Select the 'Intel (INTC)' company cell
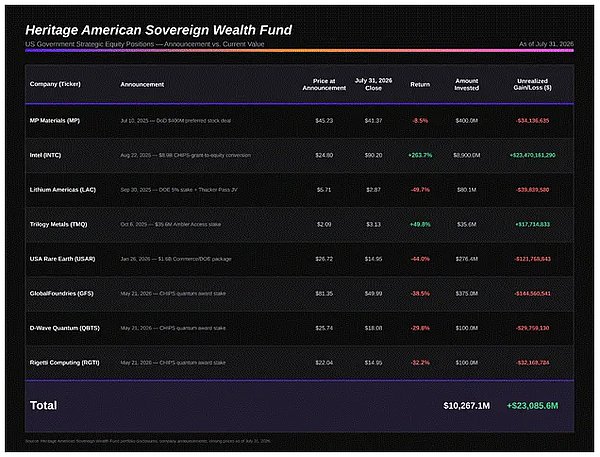600x457 pixels. click(45, 155)
